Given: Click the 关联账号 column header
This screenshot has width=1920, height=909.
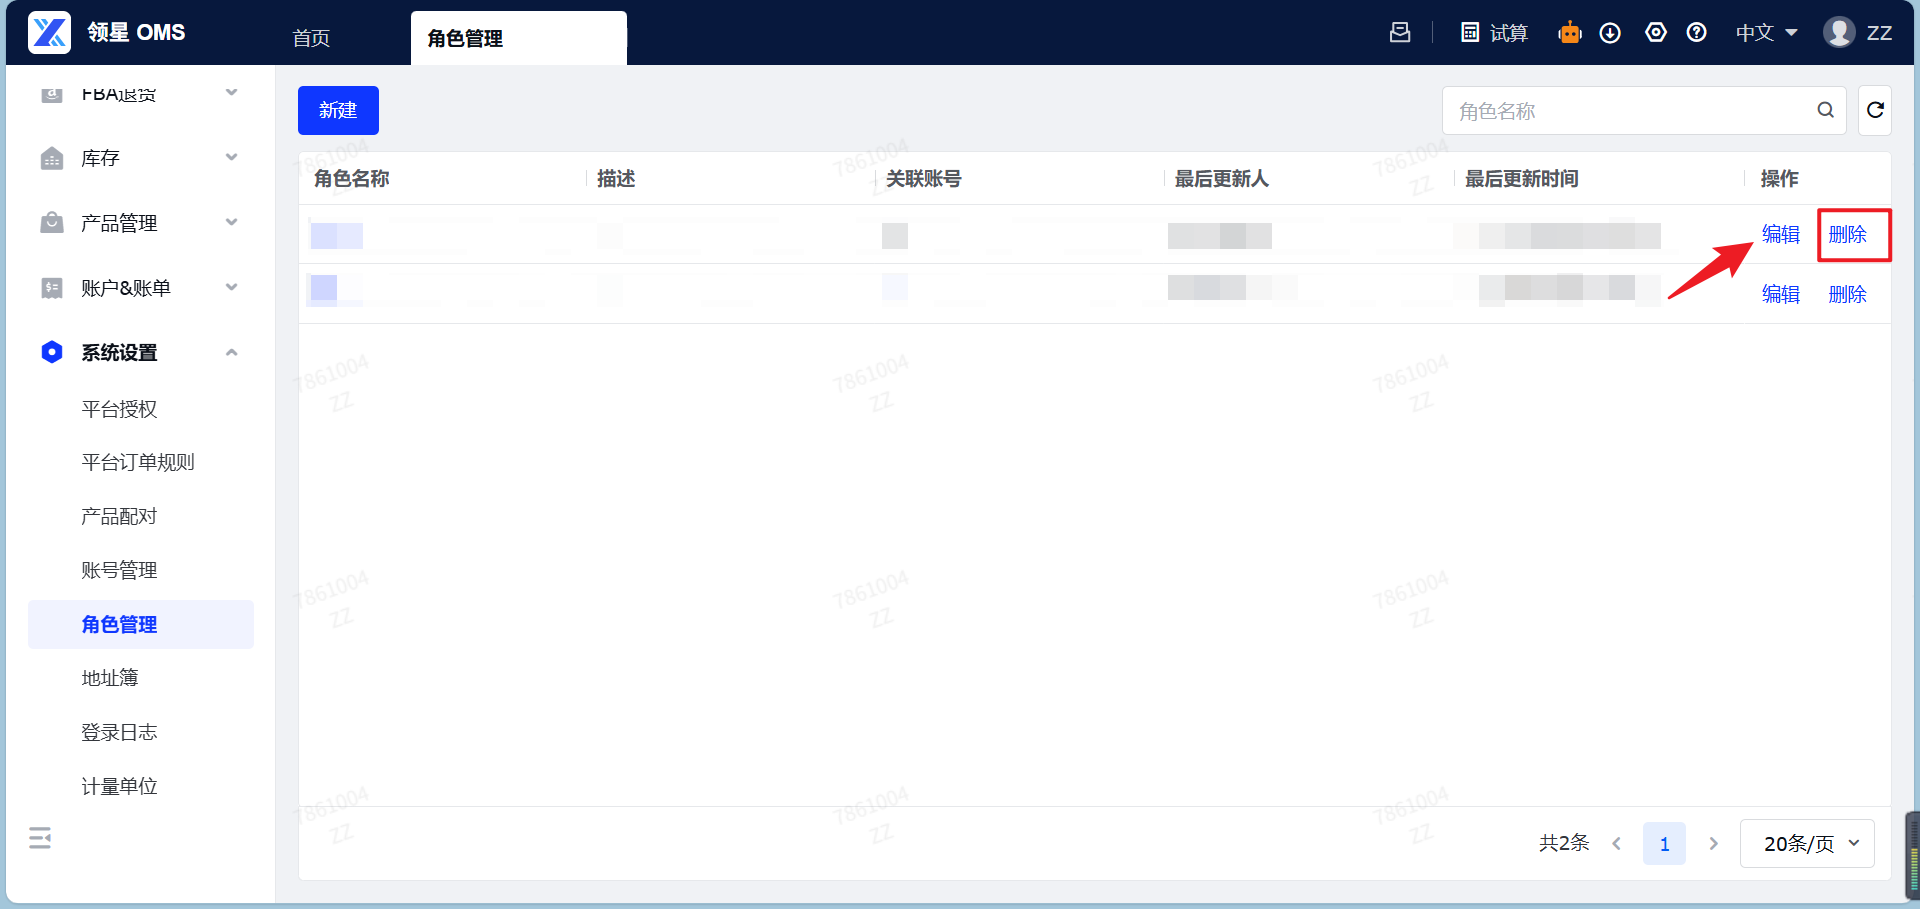Looking at the screenshot, I should tap(923, 179).
